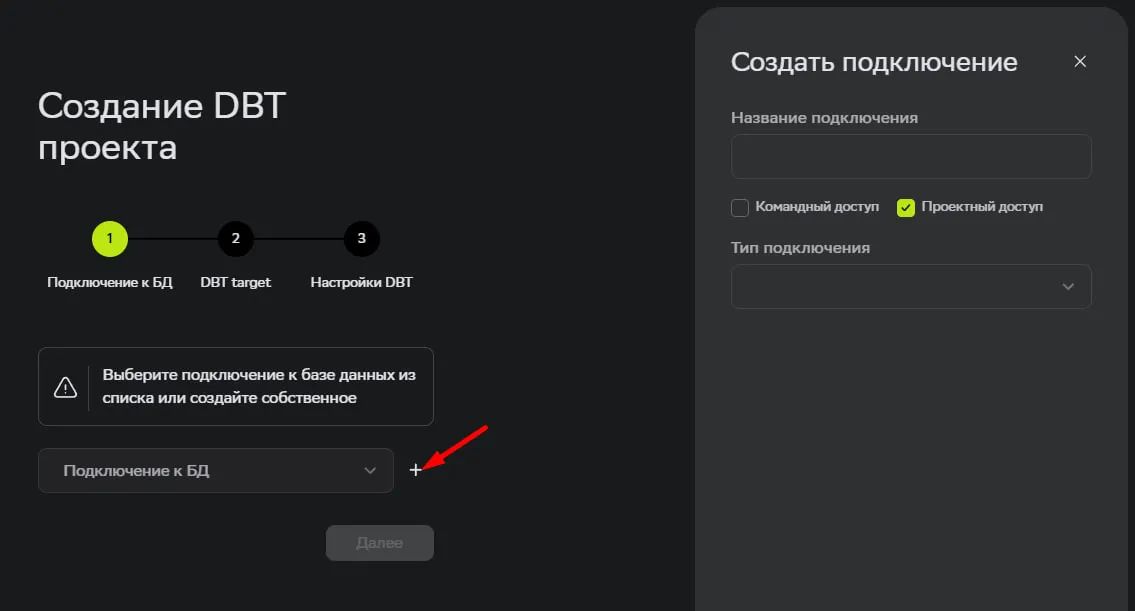Click the Подключение к БД step label

click(x=110, y=283)
